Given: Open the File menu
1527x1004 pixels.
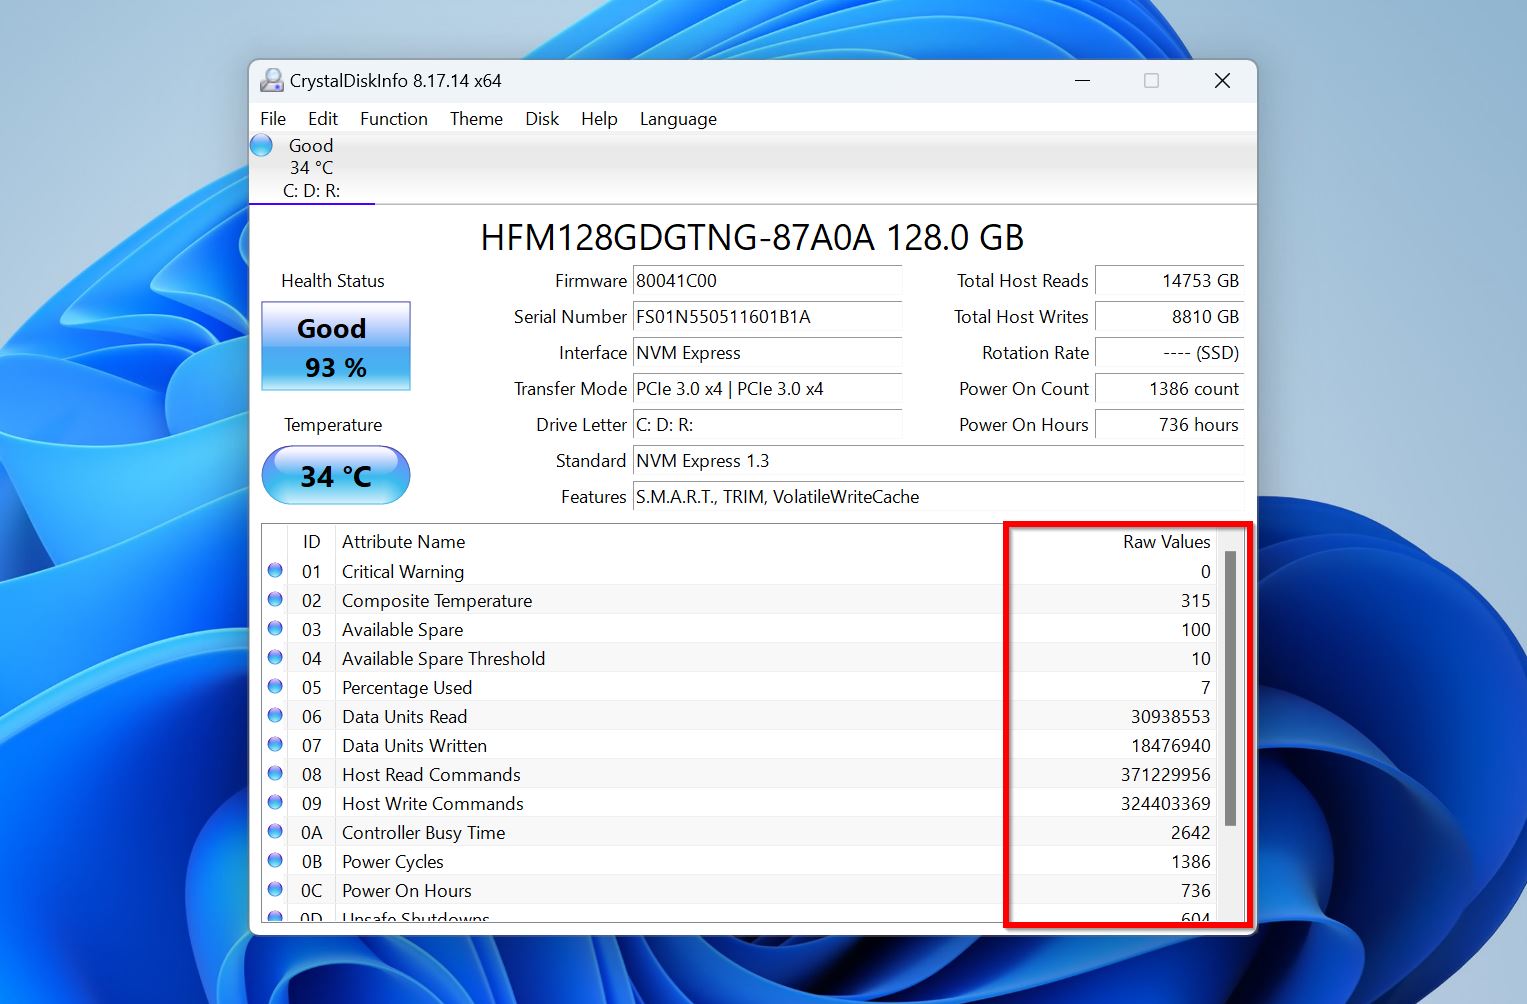Looking at the screenshot, I should pos(273,119).
